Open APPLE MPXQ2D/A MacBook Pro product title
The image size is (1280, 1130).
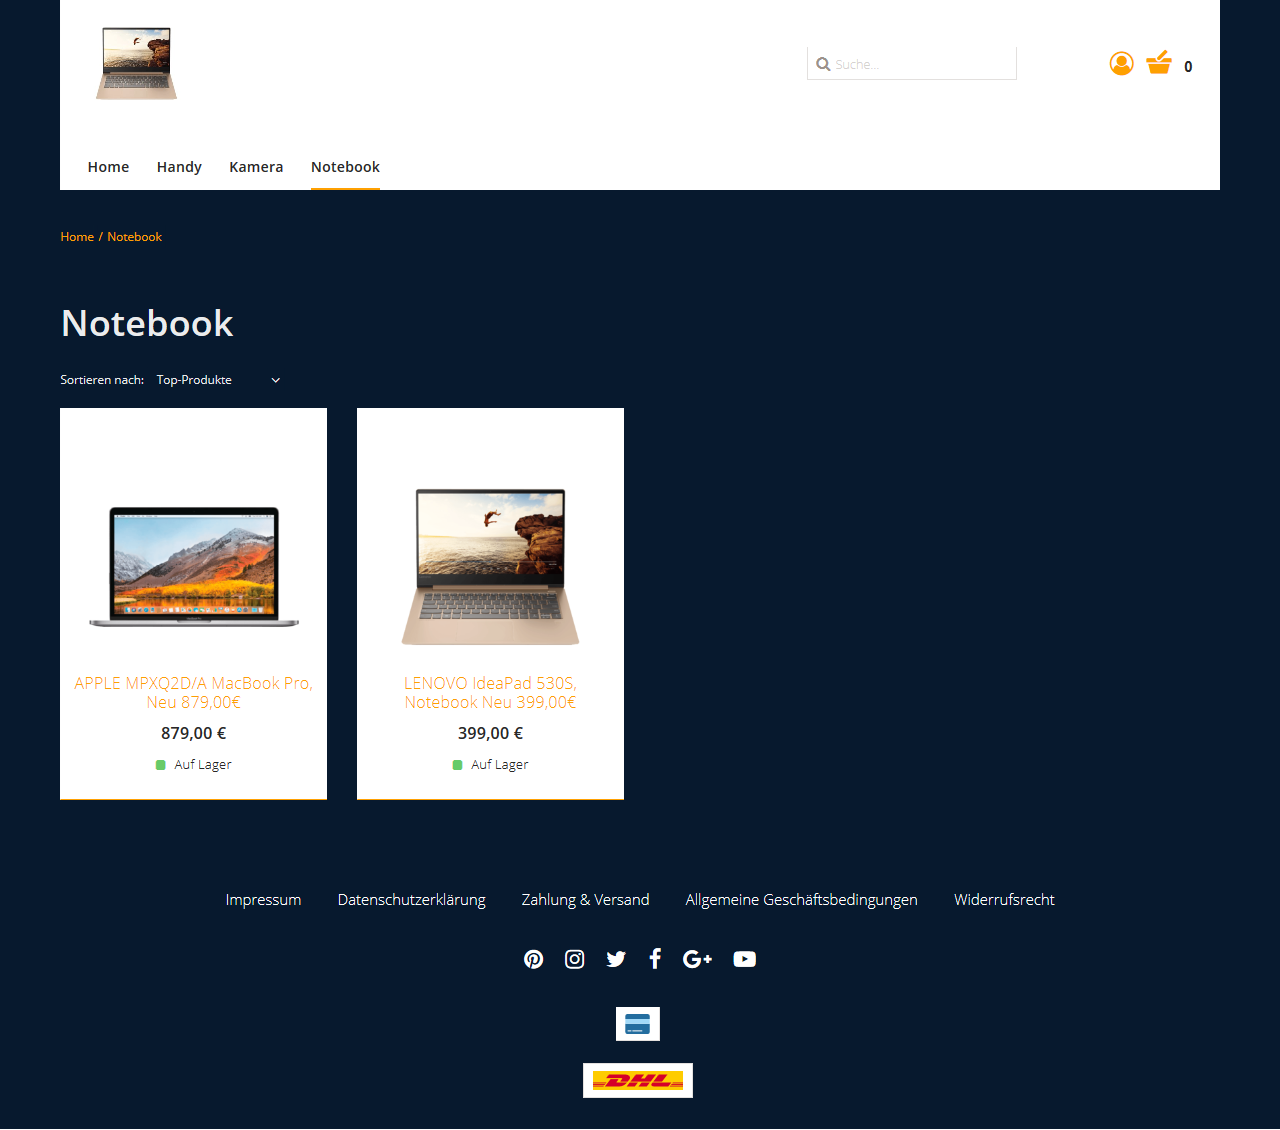click(193, 692)
